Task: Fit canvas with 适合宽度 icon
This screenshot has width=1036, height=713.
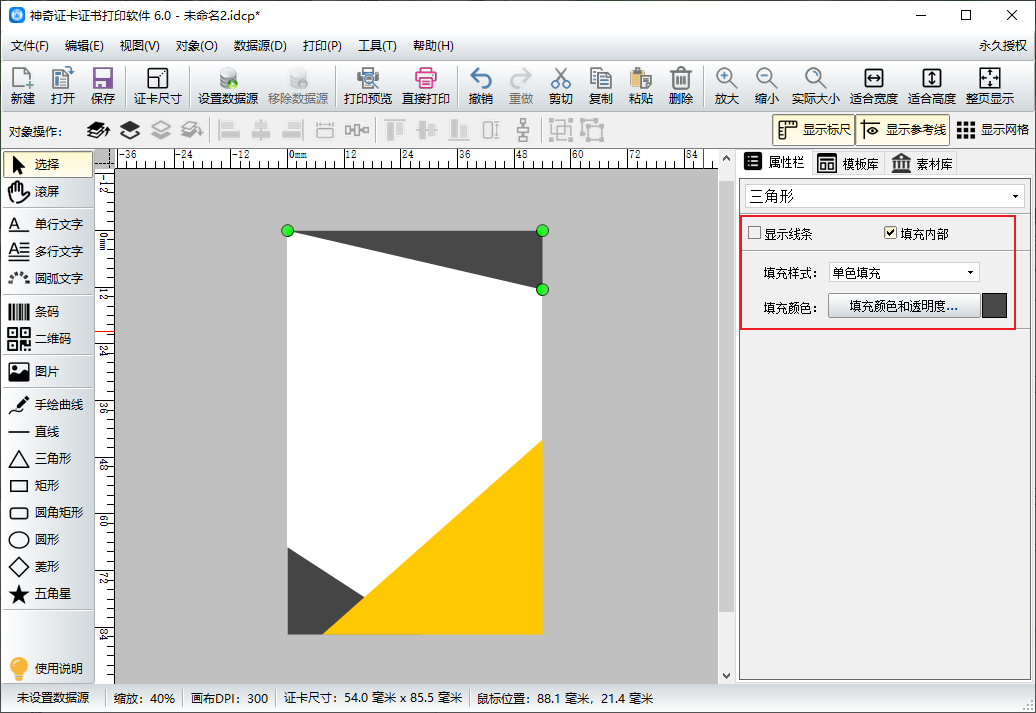Action: point(873,86)
